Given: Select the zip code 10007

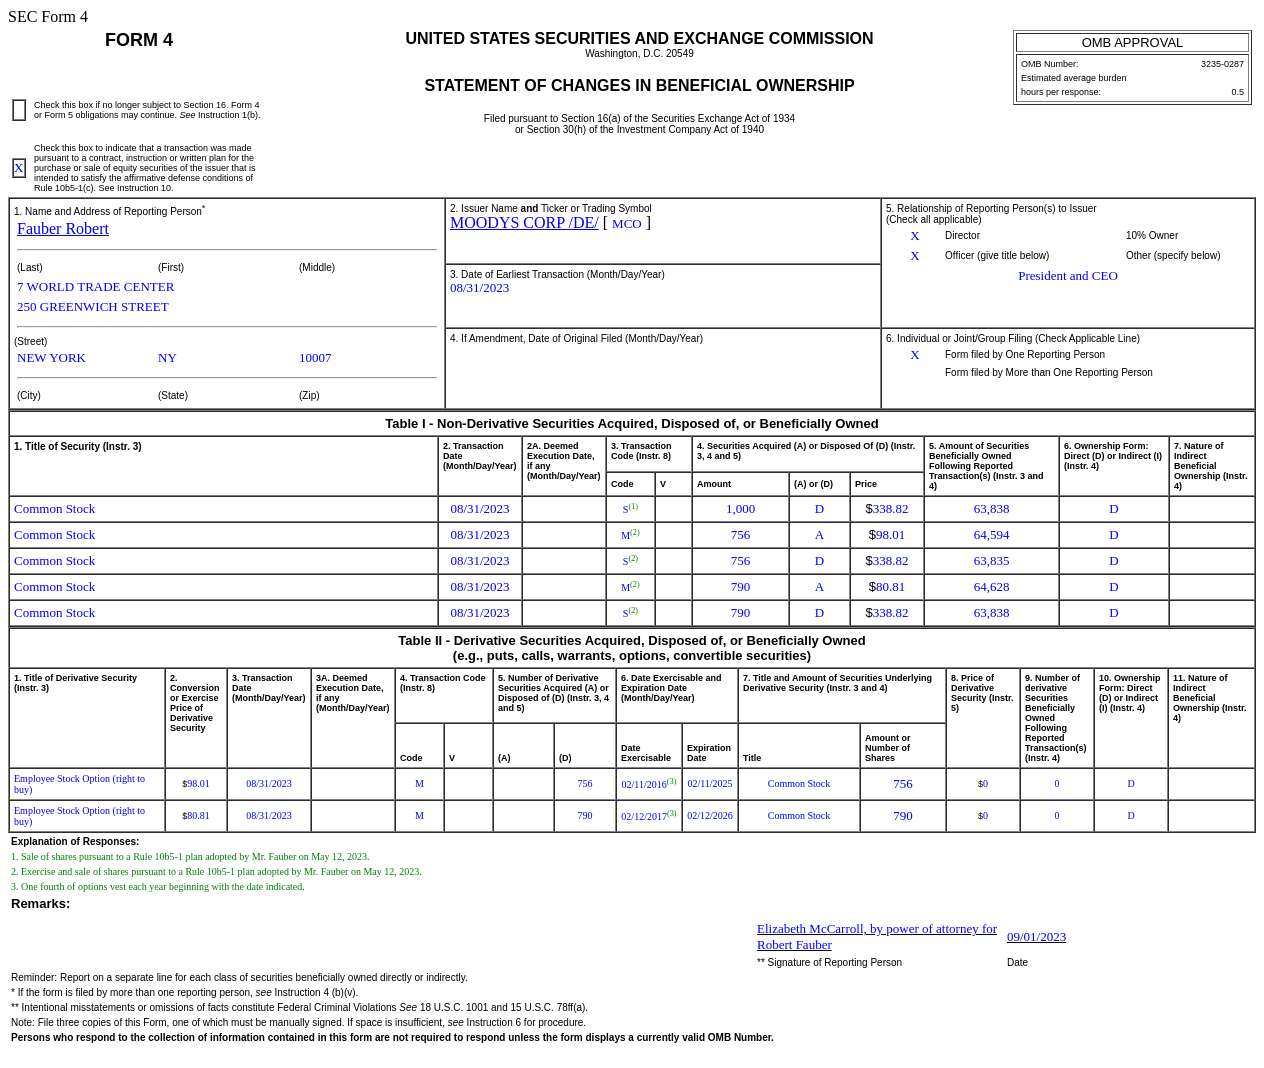Looking at the screenshot, I should pyautogui.click(x=315, y=358).
